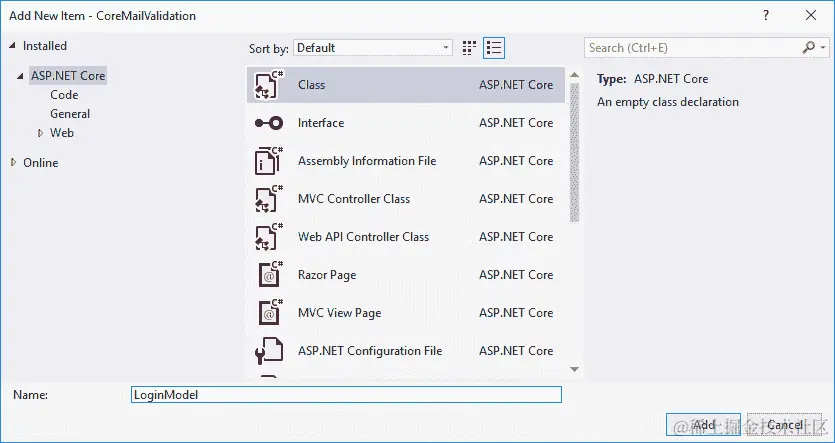Click the Cancel button
Viewport: 835px width, 443px height.
tap(784, 424)
